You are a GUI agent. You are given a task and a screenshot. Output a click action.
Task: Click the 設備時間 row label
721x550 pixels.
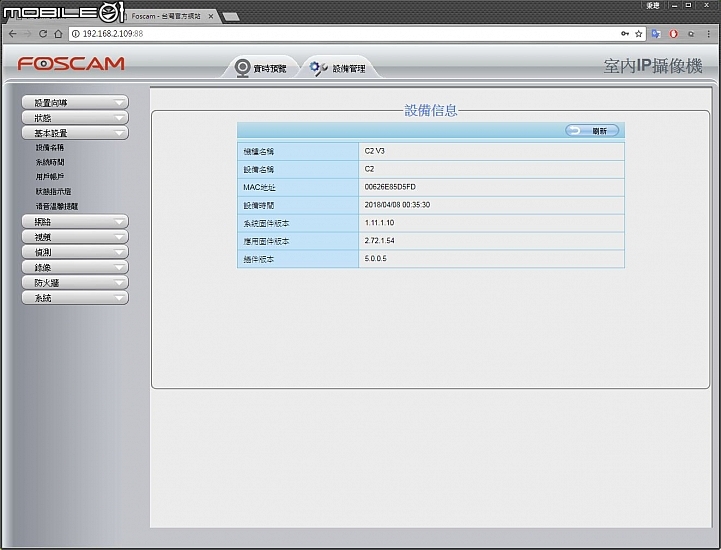pos(258,205)
